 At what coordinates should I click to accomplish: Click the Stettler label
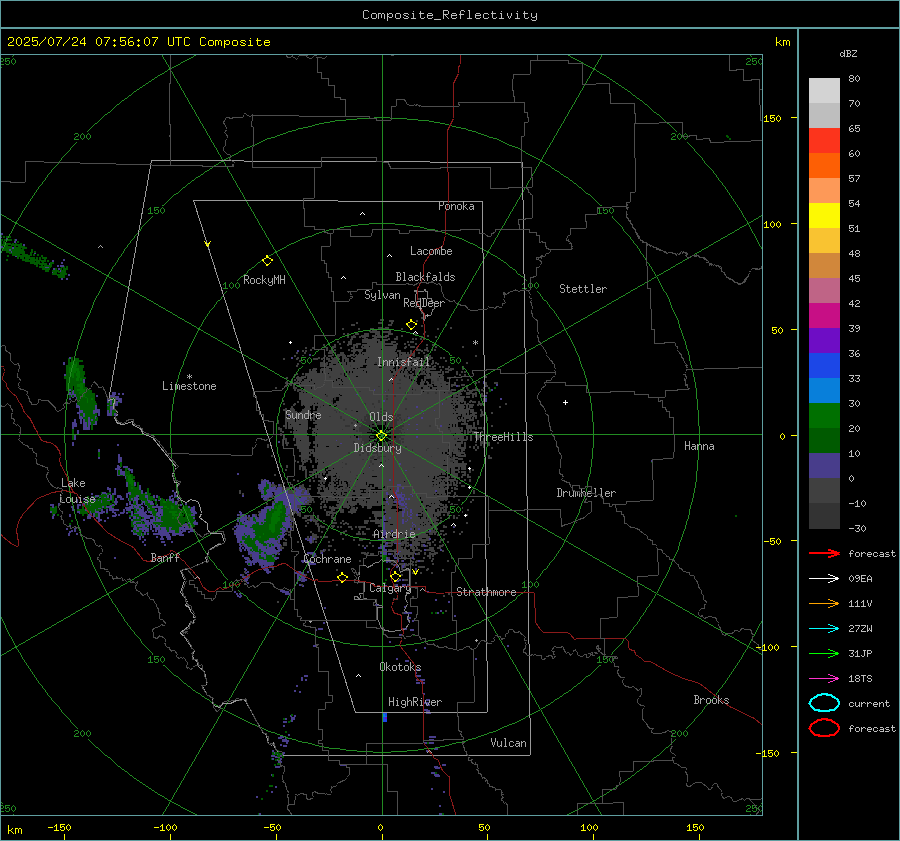583,289
